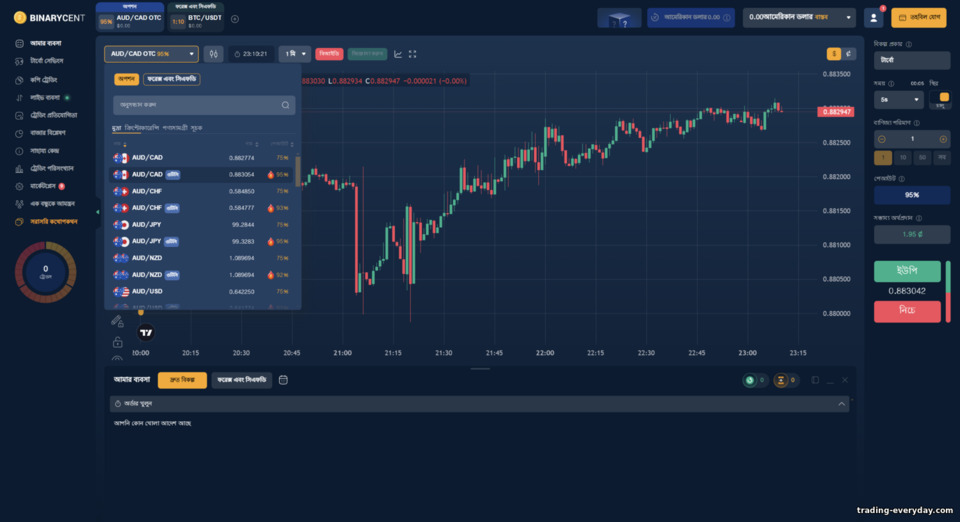Toggle the fixed time switch in trade panel
Viewport: 960px width, 522px height.
(940, 97)
